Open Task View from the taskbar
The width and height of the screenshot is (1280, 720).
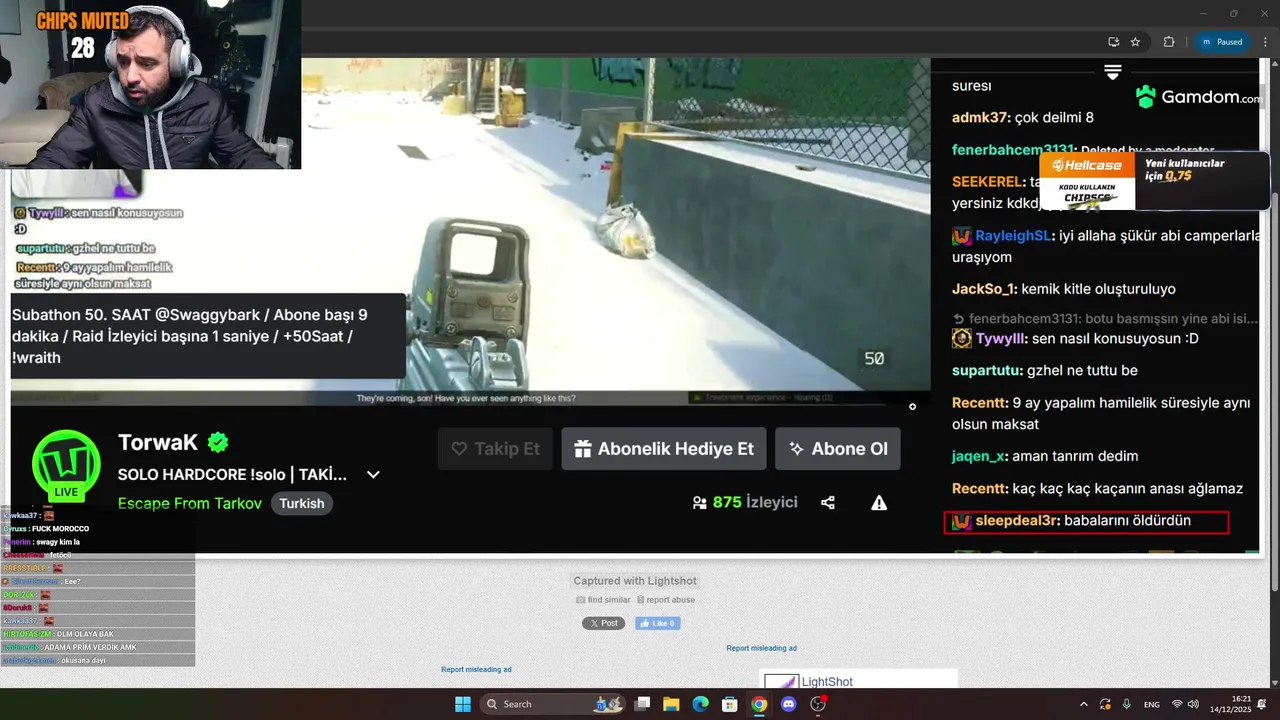click(x=643, y=704)
